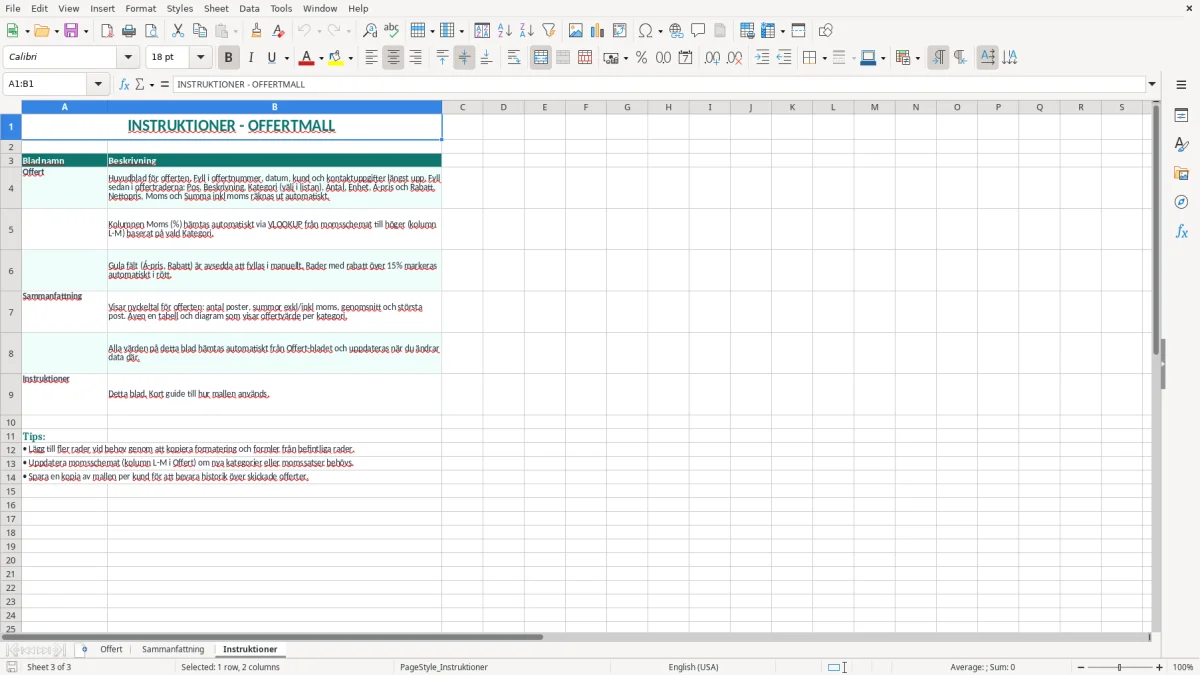Increase cell indent
Viewport: 1200px width, 675px height.
pos(762,58)
